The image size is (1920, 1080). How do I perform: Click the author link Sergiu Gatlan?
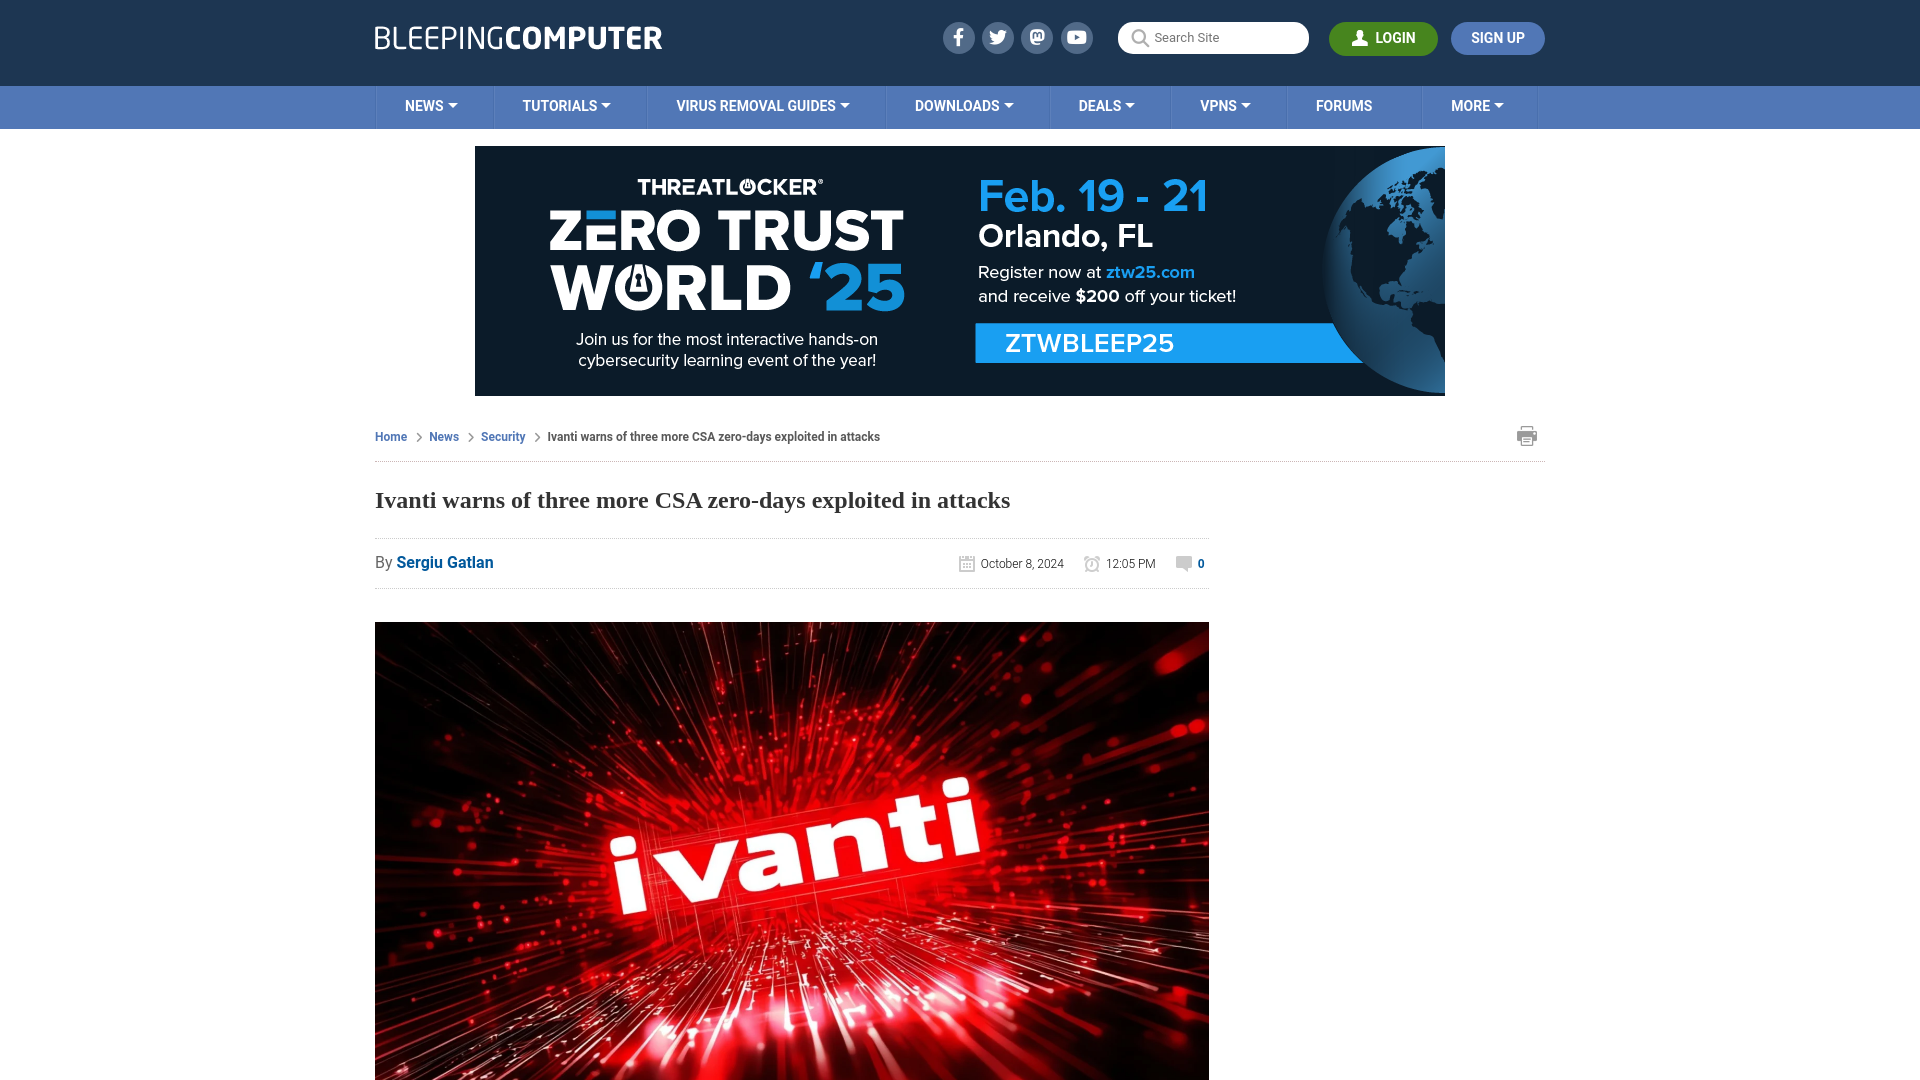pyautogui.click(x=444, y=562)
